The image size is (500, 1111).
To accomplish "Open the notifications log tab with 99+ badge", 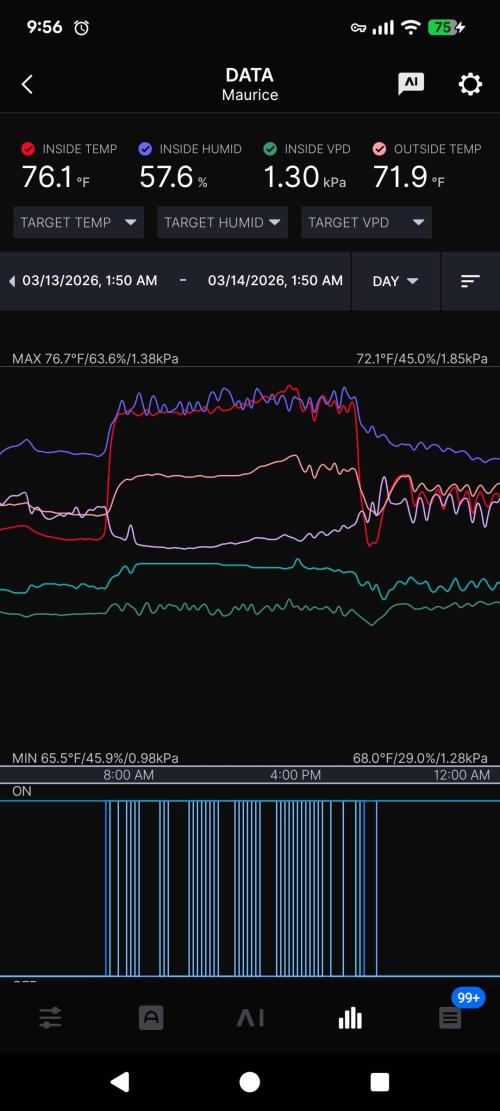I will (x=450, y=1019).
